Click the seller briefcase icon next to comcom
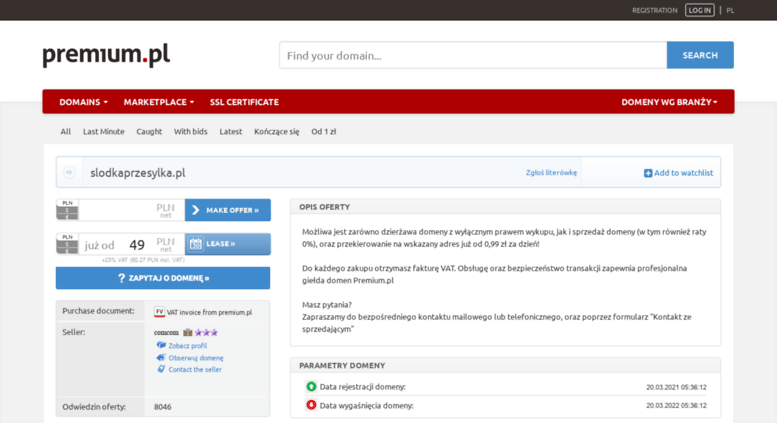 (x=187, y=332)
